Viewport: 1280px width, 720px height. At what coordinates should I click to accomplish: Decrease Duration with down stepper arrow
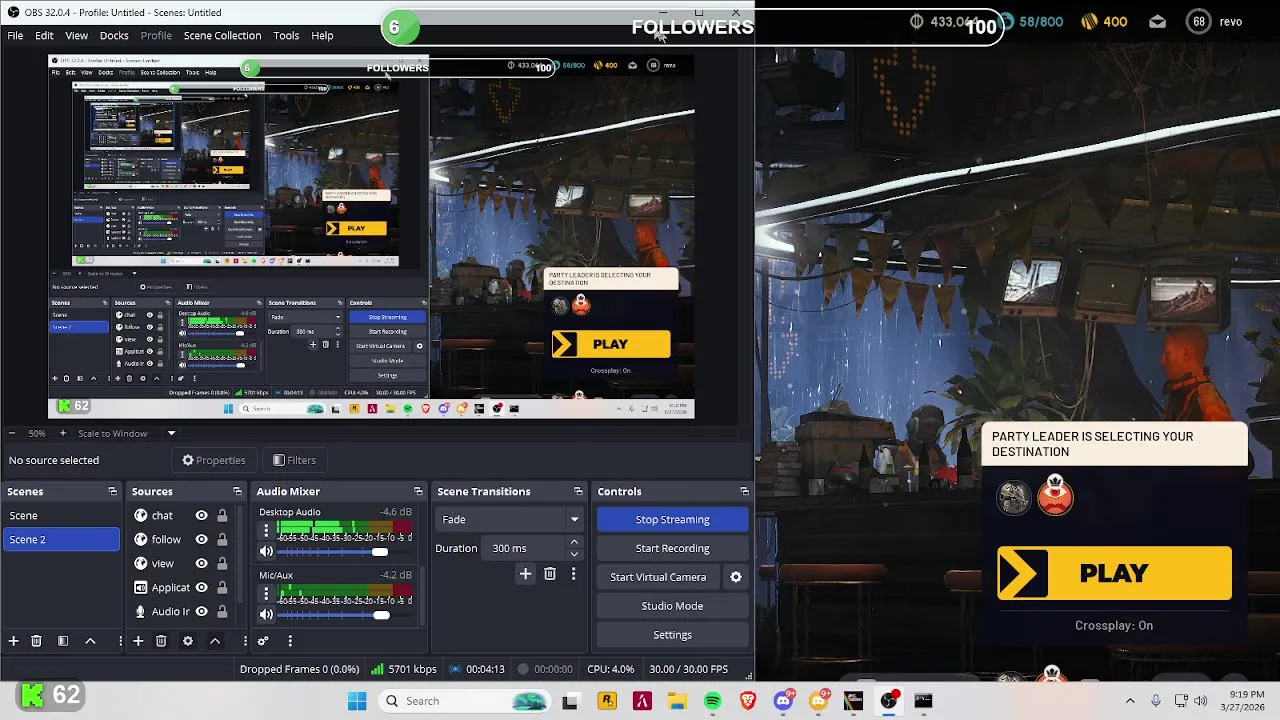(574, 553)
